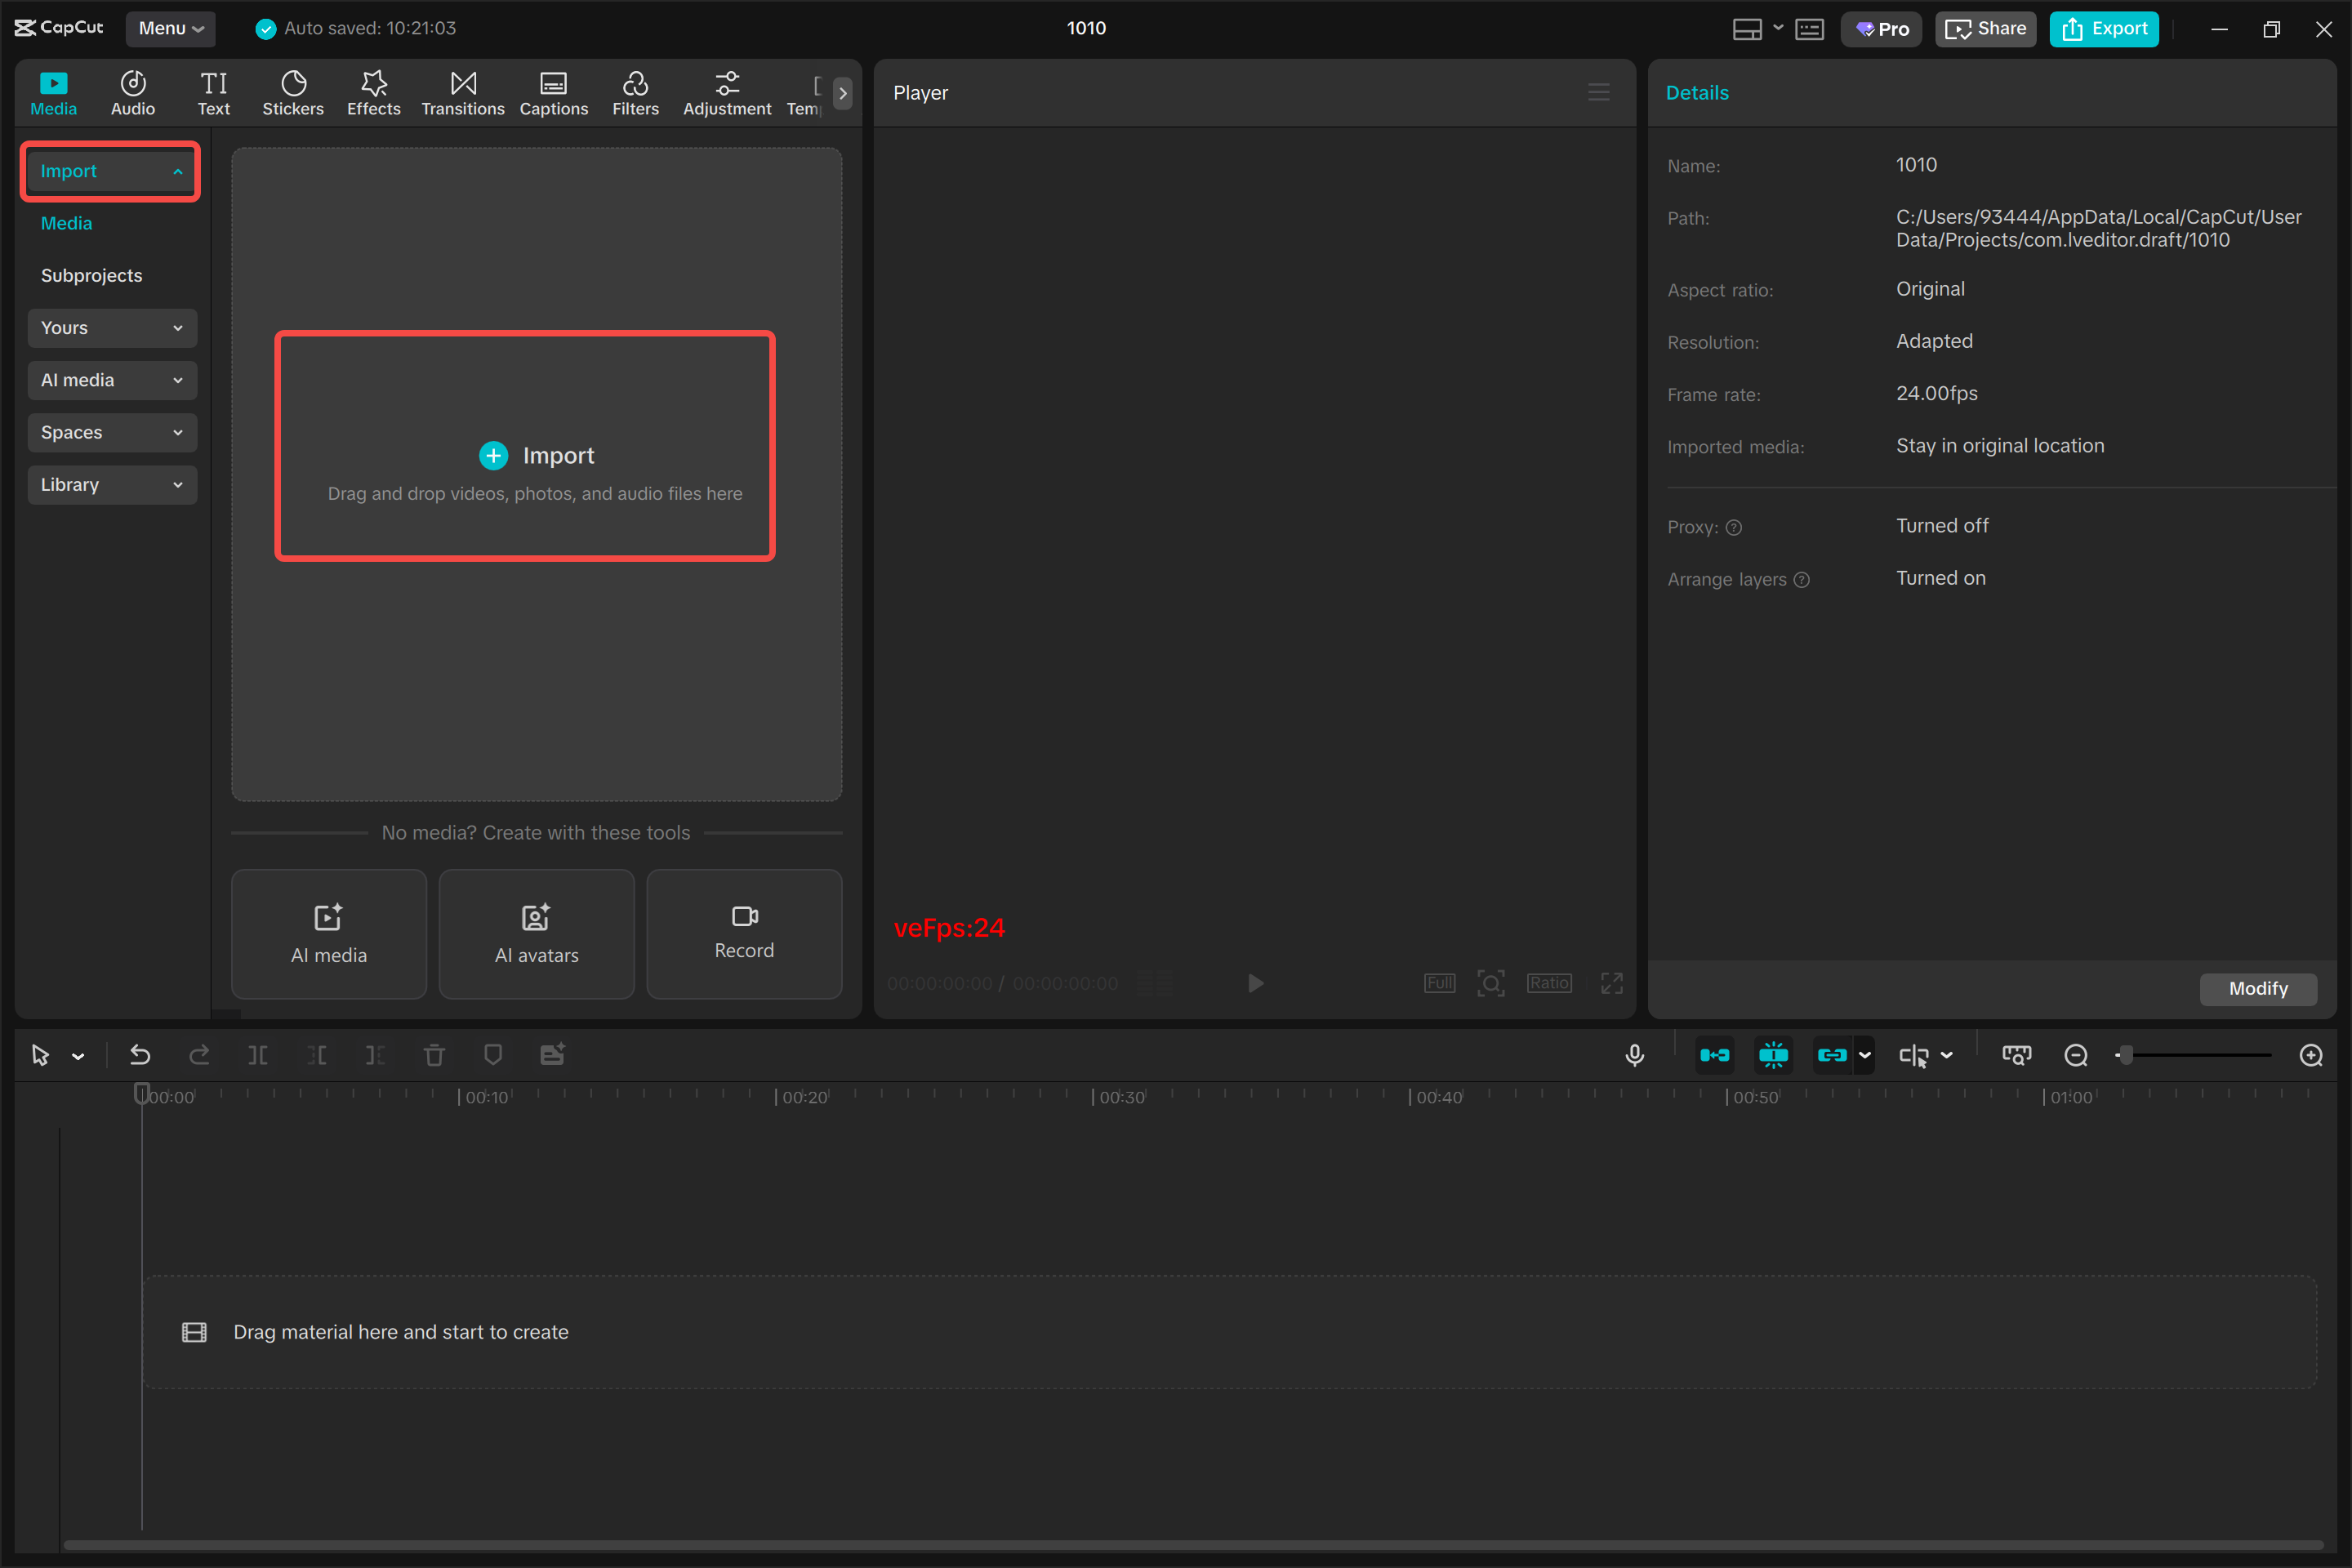The height and width of the screenshot is (1568, 2352).
Task: Click the Modify button in Details
Action: [2258, 989]
